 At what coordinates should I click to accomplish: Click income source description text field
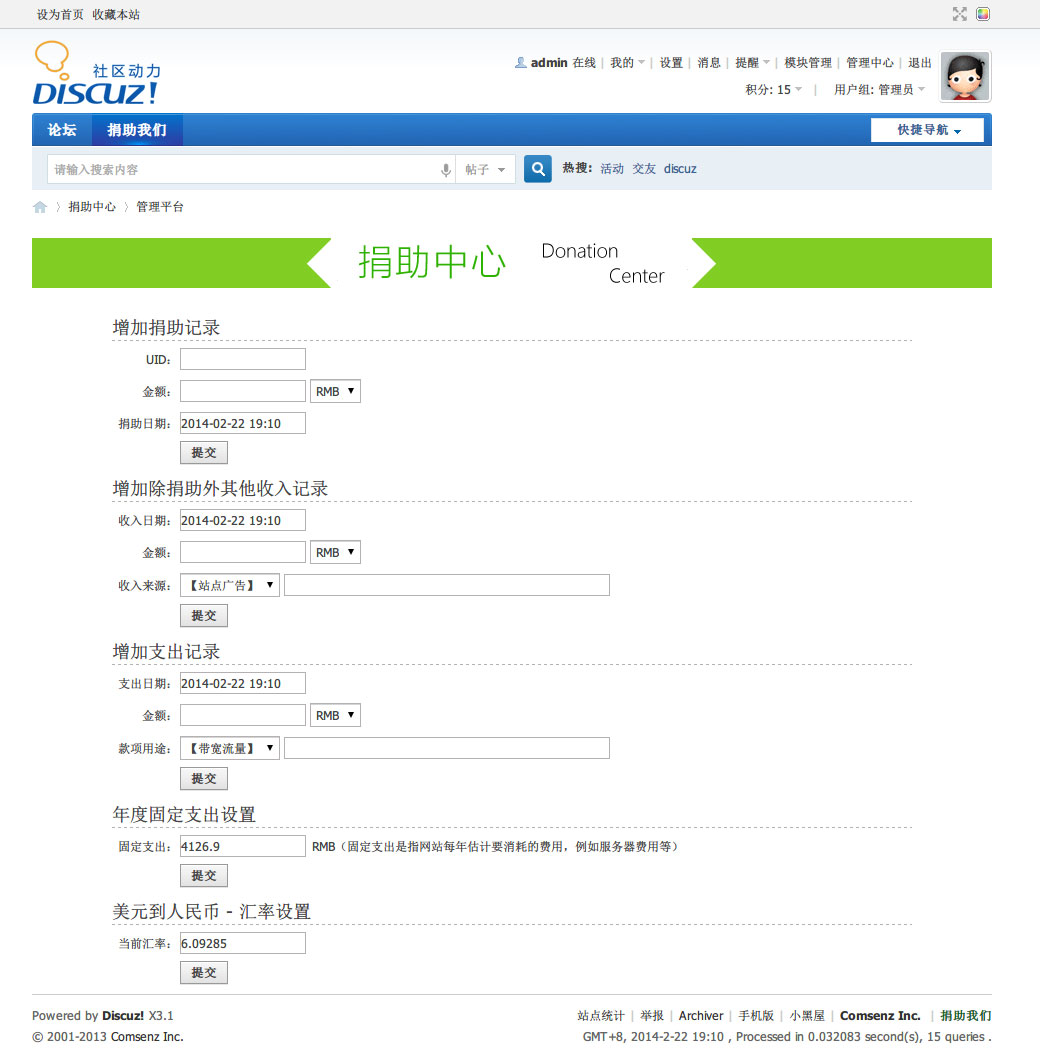[447, 585]
